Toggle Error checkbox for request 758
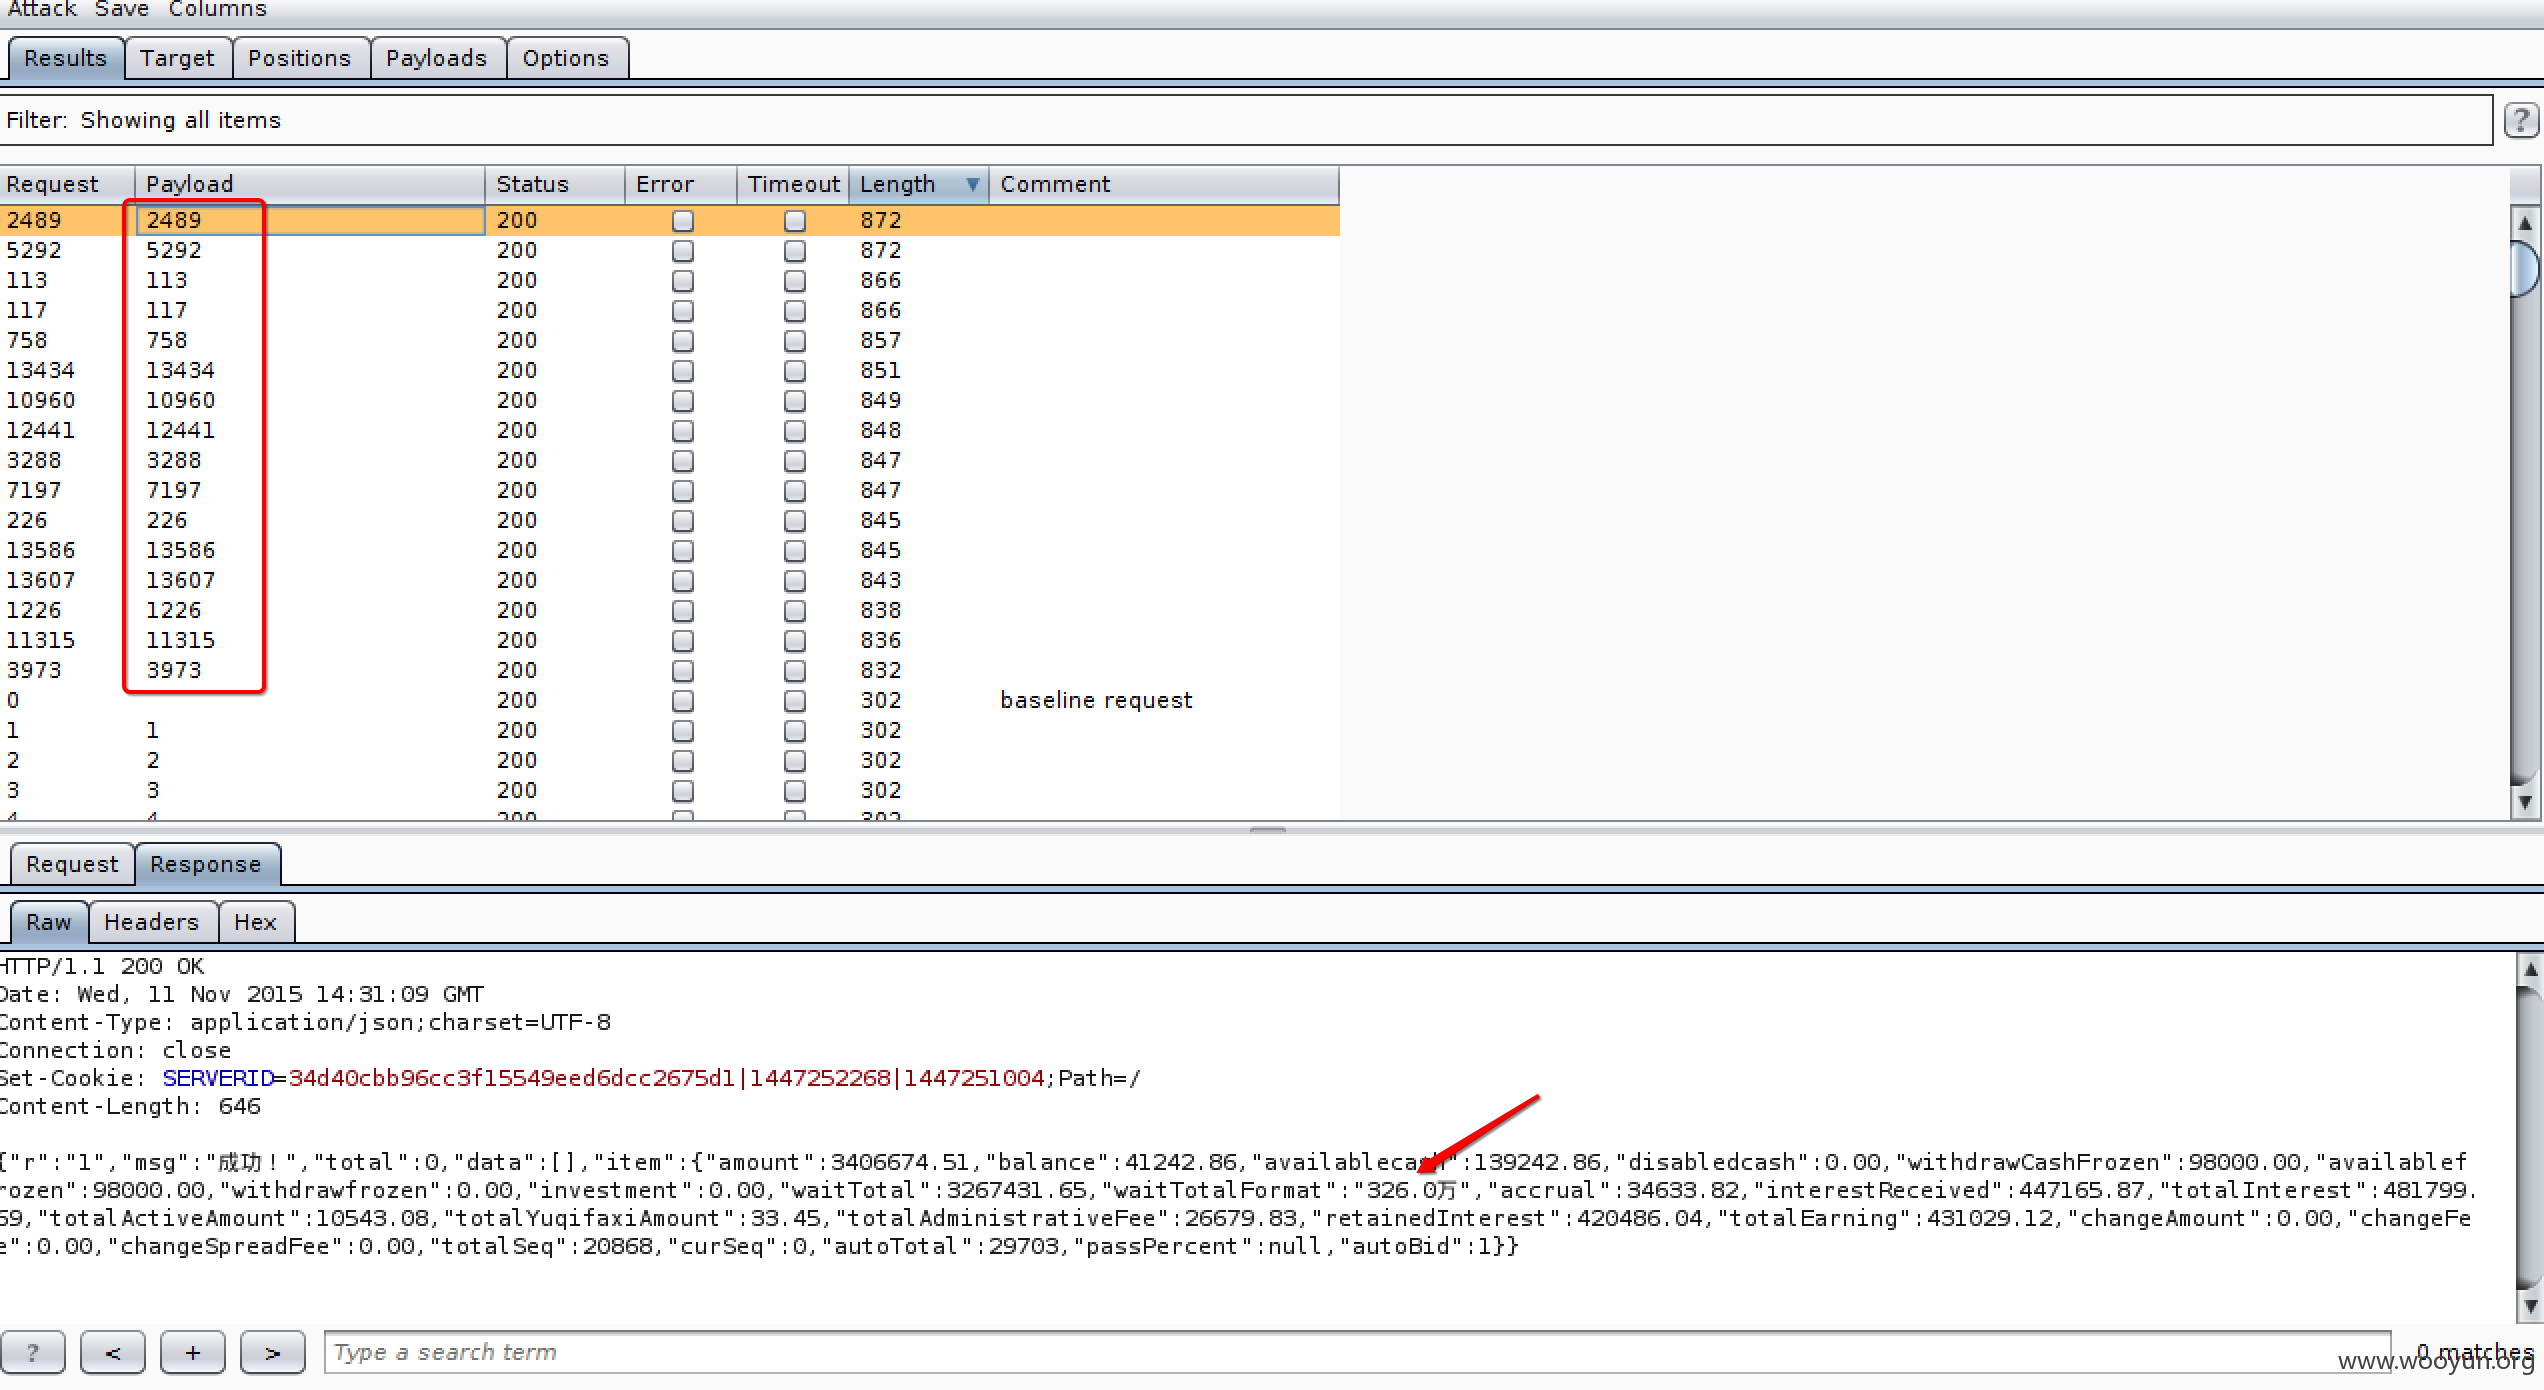Image resolution: width=2544 pixels, height=1390 pixels. pyautogui.click(x=683, y=341)
